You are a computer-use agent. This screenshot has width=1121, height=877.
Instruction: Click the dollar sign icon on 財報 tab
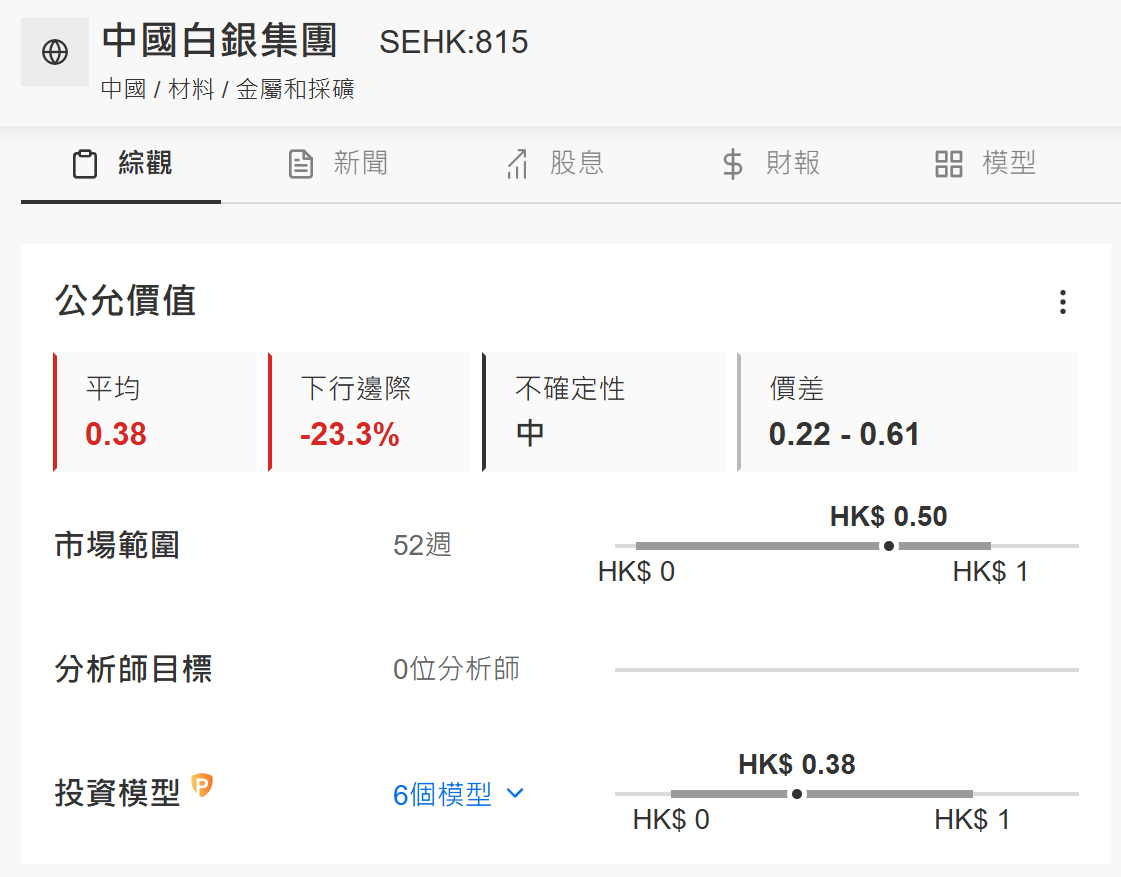click(x=732, y=164)
